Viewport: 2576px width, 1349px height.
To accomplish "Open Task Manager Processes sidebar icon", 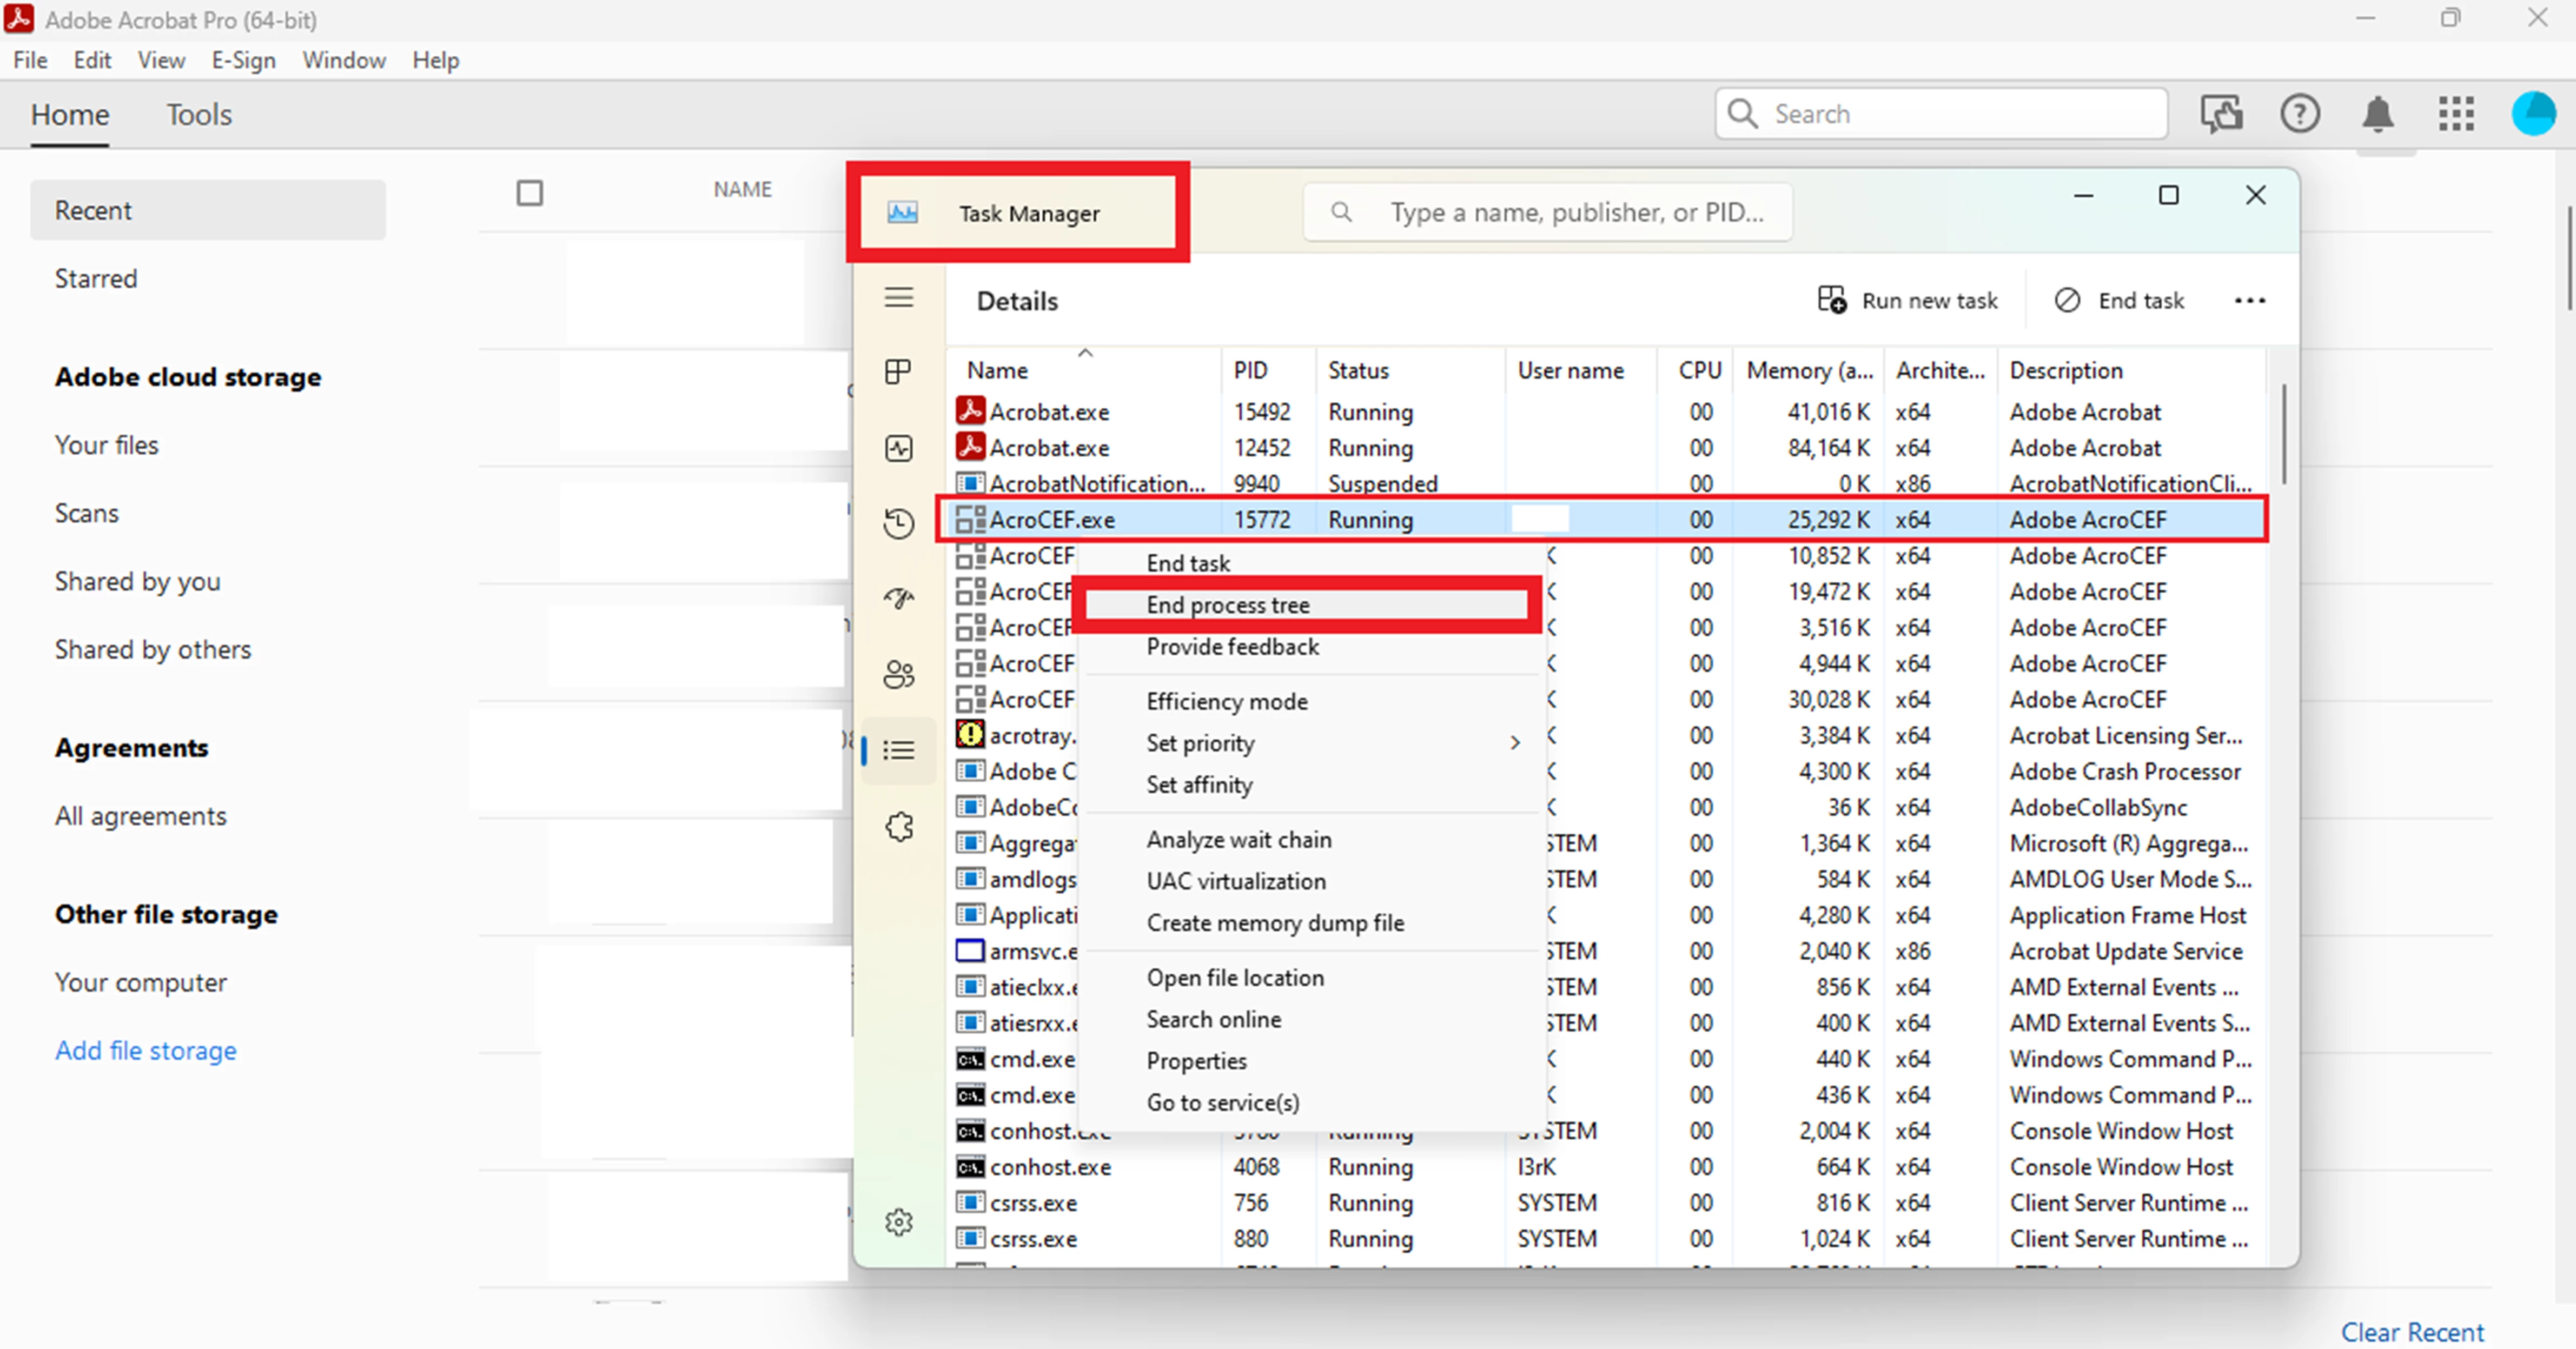I will (x=898, y=372).
